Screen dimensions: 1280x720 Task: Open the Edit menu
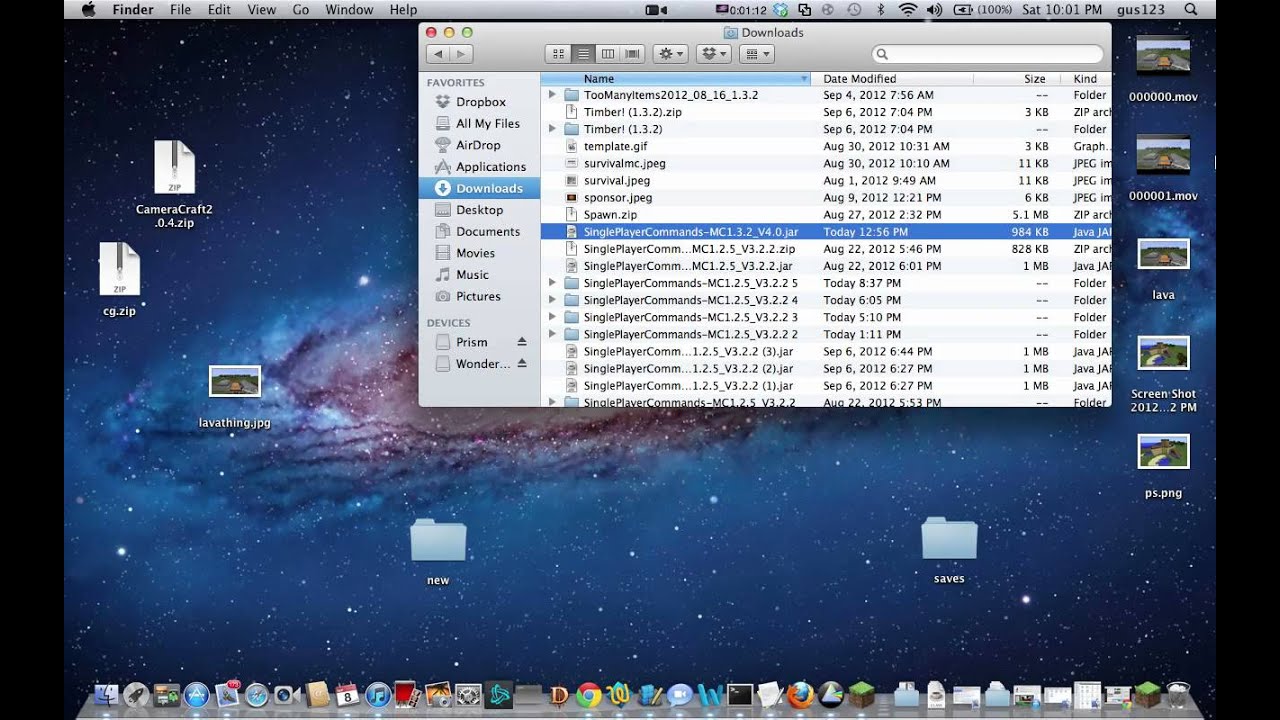pos(219,10)
